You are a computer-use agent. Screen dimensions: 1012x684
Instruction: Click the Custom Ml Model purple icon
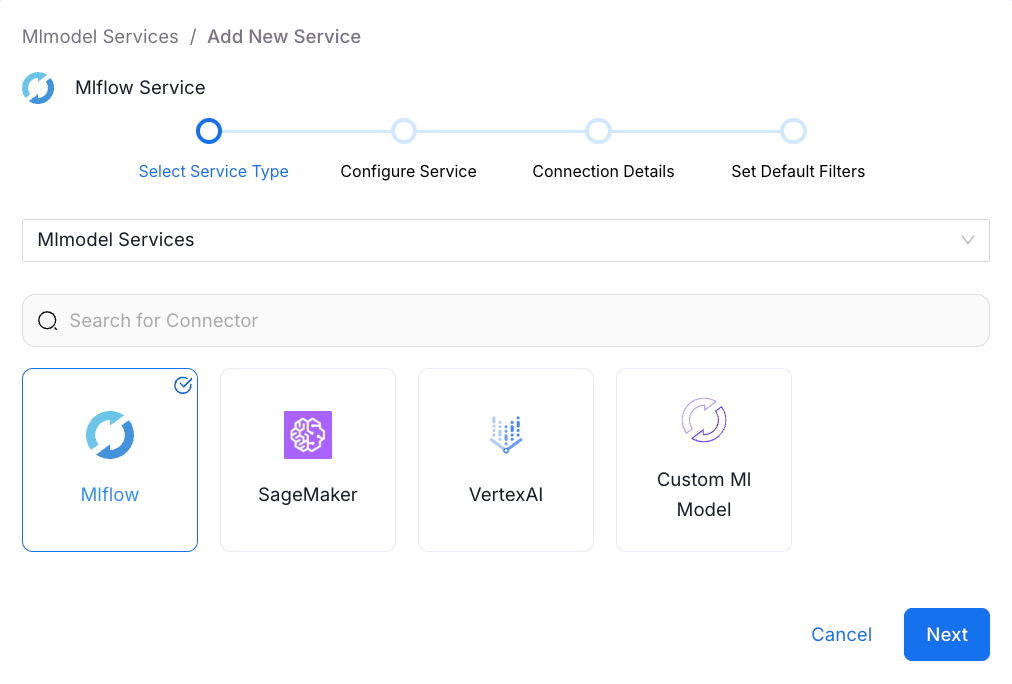pos(704,420)
